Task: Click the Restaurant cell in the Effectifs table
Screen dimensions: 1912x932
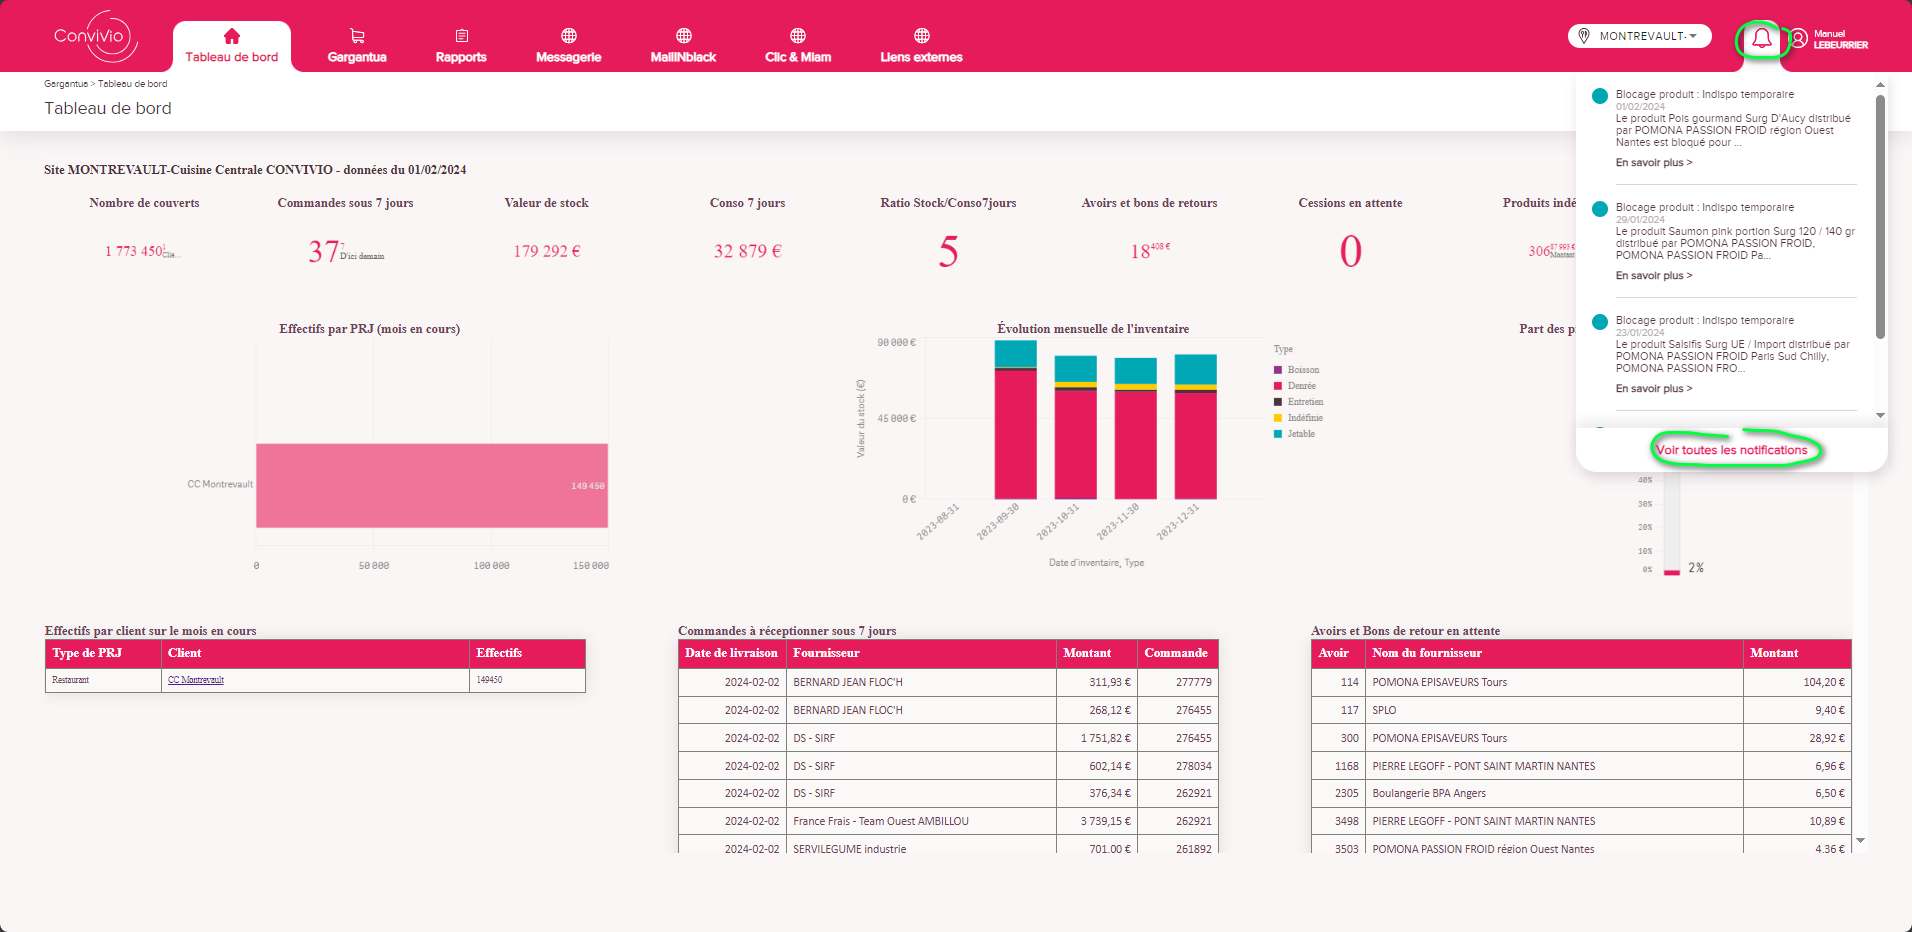Action: tap(103, 680)
